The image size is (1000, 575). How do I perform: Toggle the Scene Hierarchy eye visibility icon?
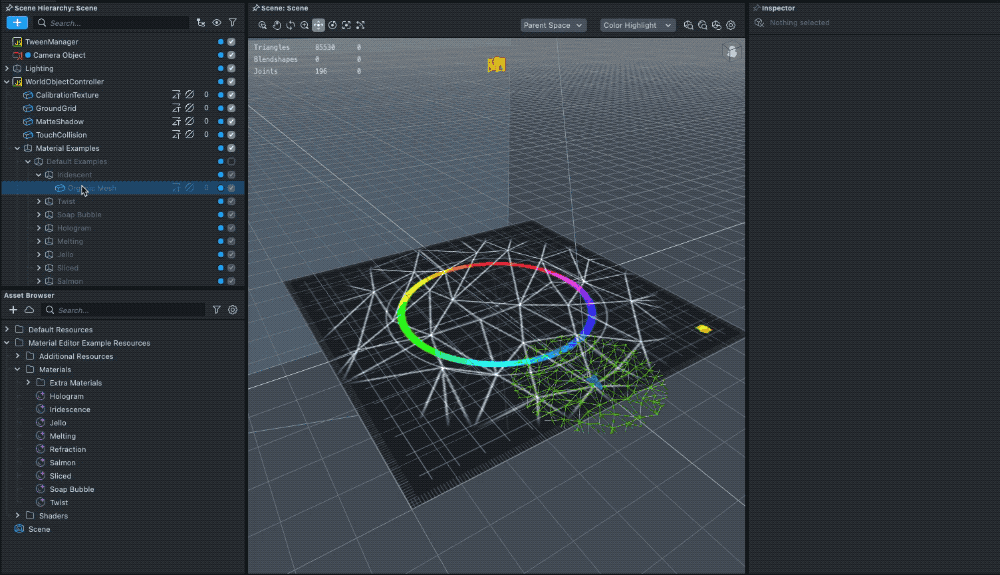click(x=216, y=22)
